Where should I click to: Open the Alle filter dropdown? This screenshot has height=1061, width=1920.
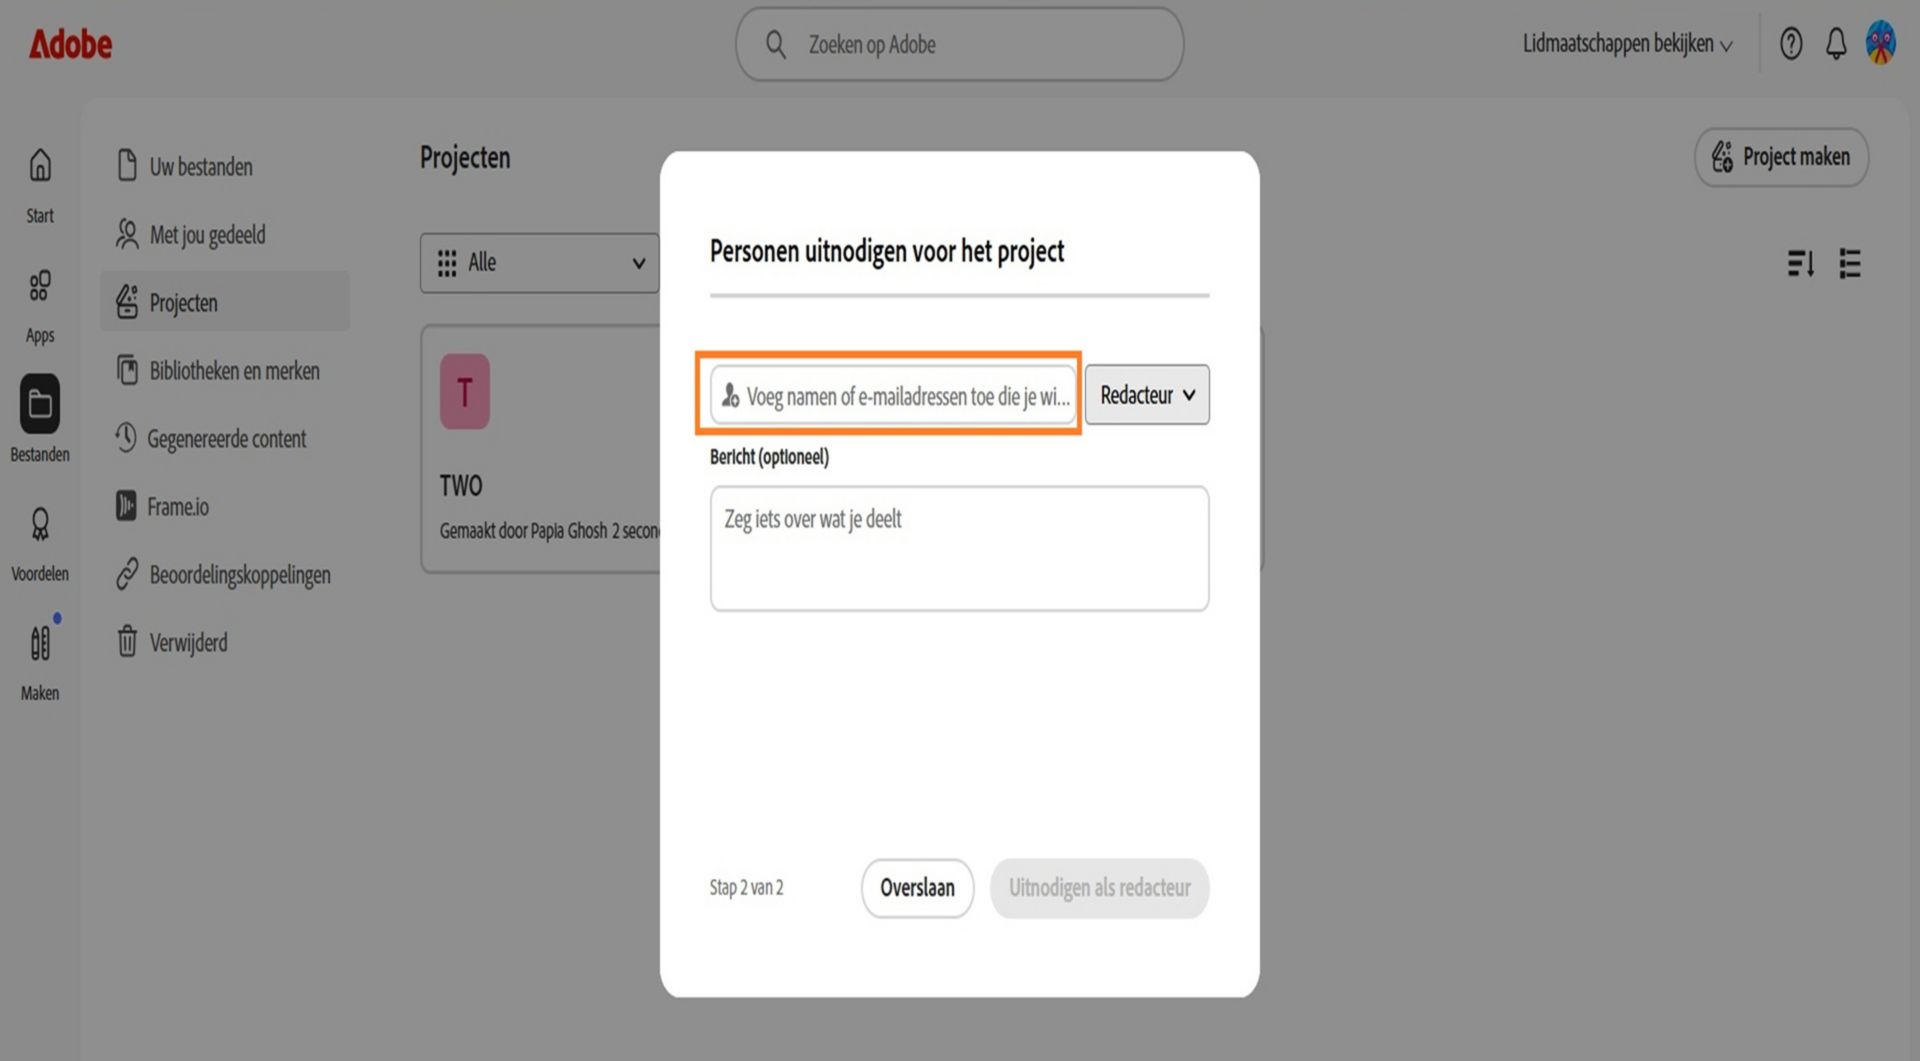pyautogui.click(x=540, y=263)
